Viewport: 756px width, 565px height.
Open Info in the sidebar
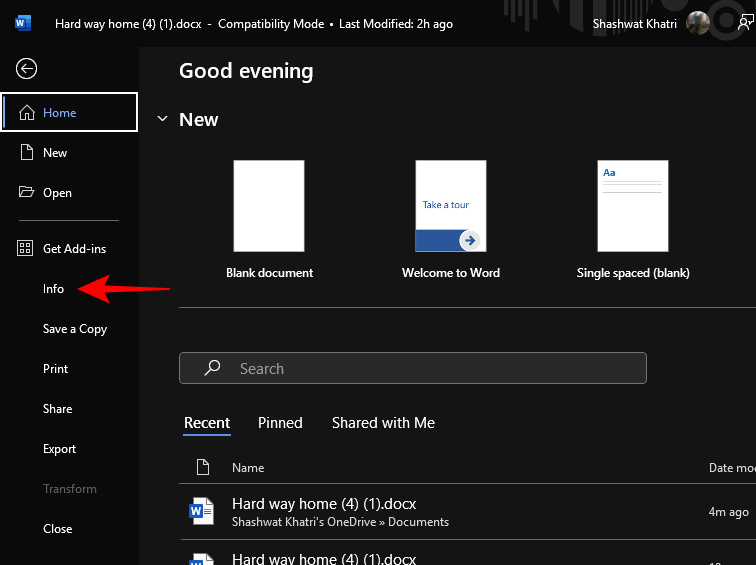coord(53,289)
